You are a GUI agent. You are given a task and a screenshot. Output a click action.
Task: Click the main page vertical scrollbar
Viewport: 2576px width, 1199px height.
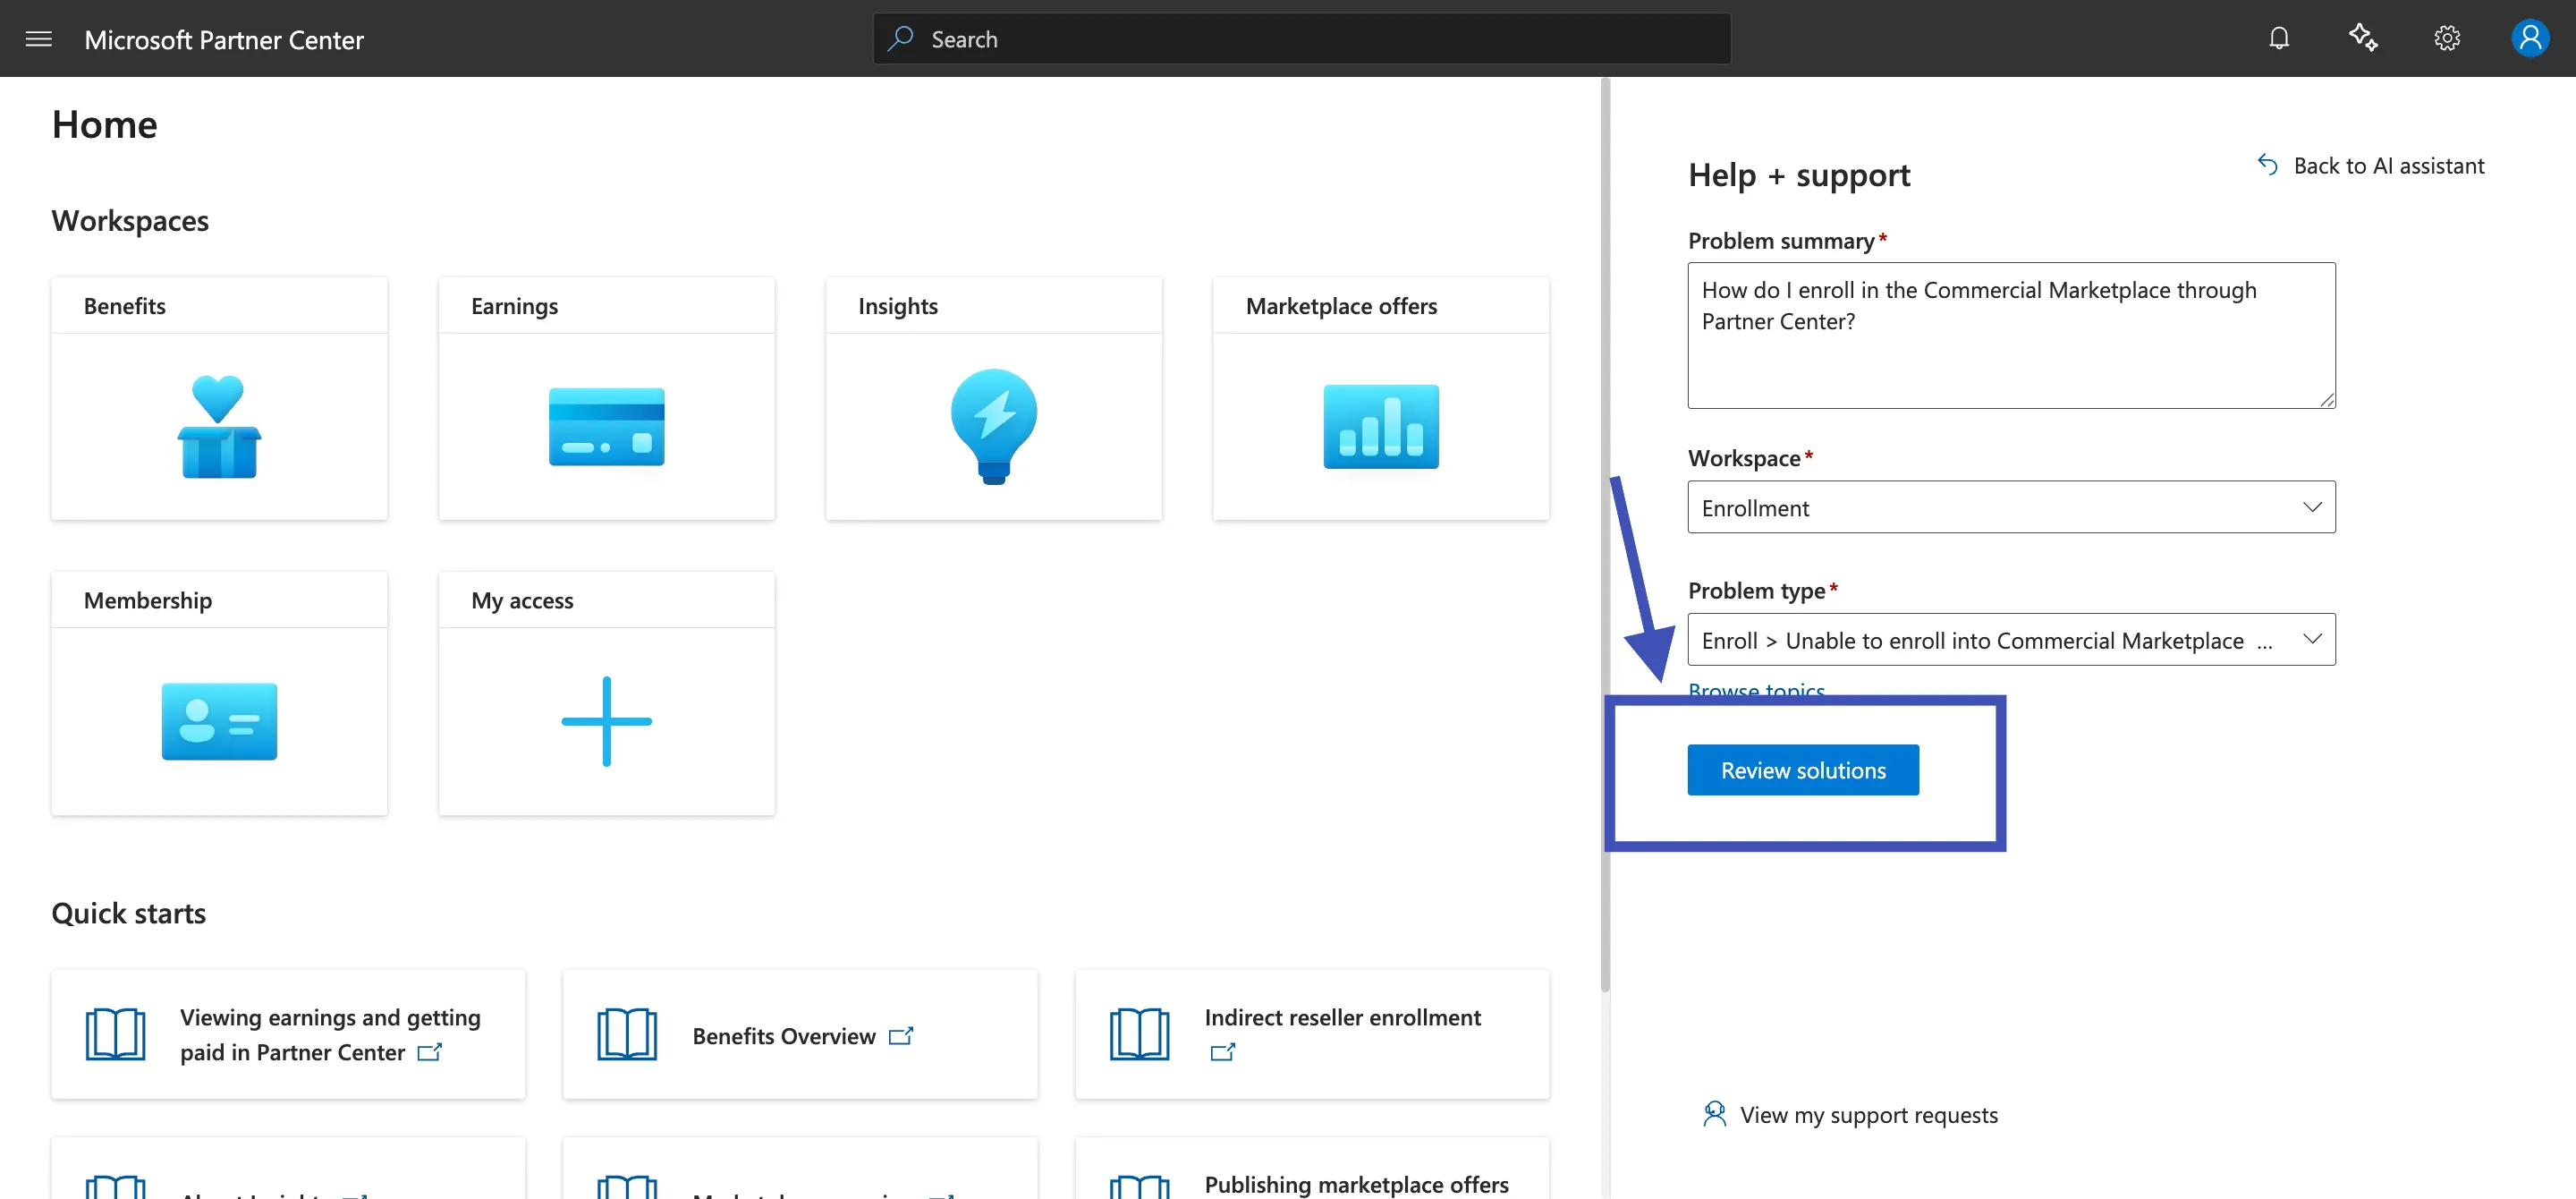1605,535
